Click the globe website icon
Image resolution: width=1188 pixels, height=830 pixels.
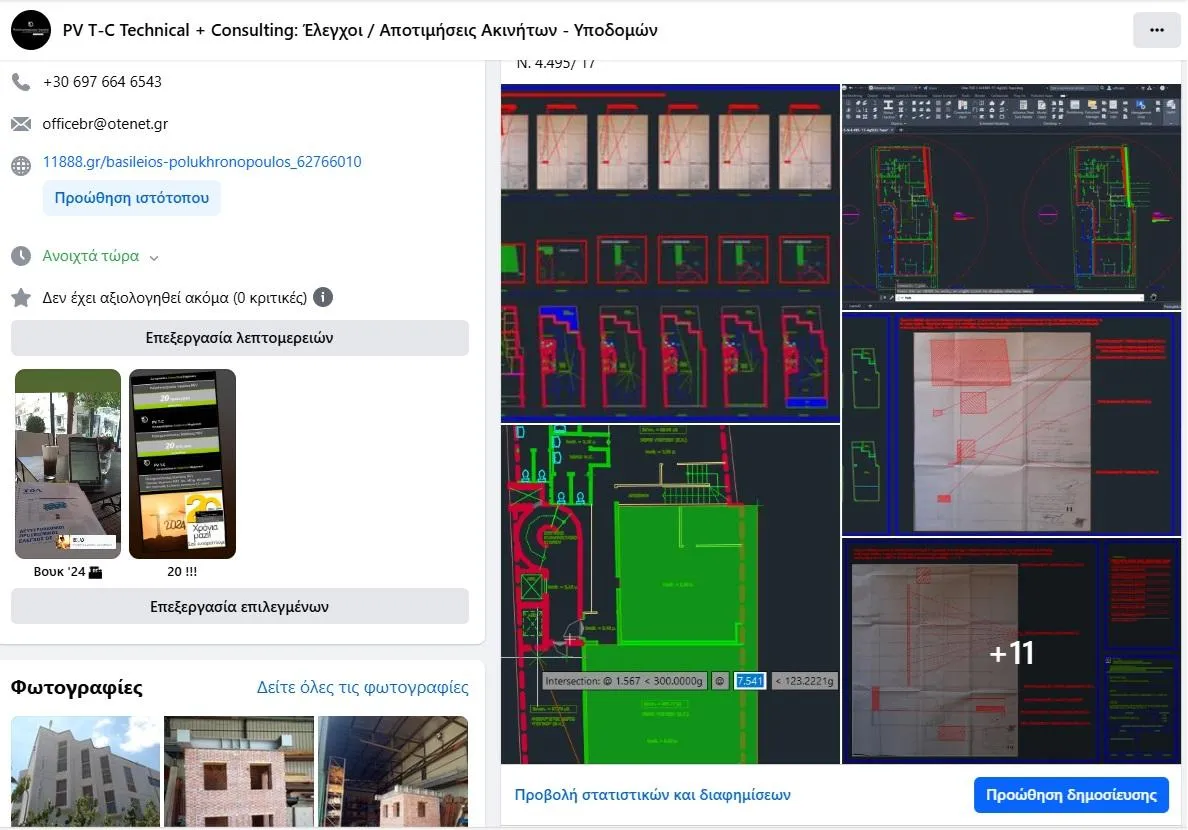[21, 166]
